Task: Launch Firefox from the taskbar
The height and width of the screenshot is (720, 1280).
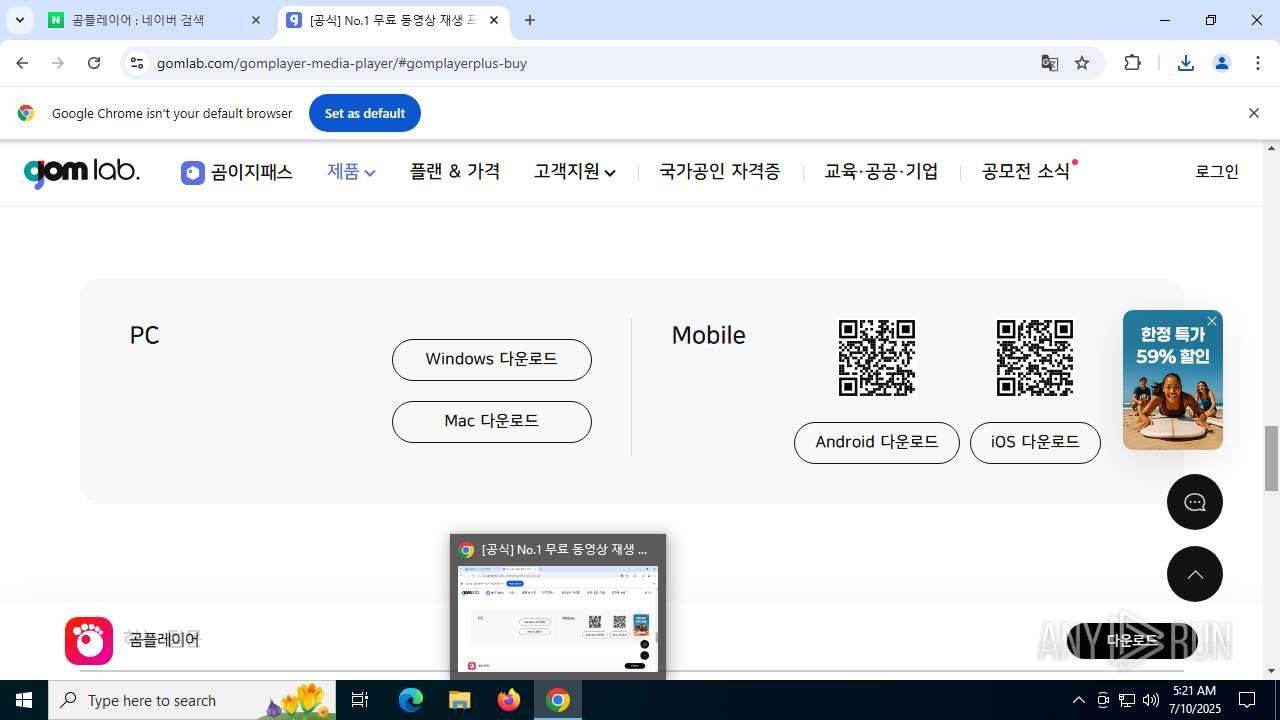Action: coord(509,700)
